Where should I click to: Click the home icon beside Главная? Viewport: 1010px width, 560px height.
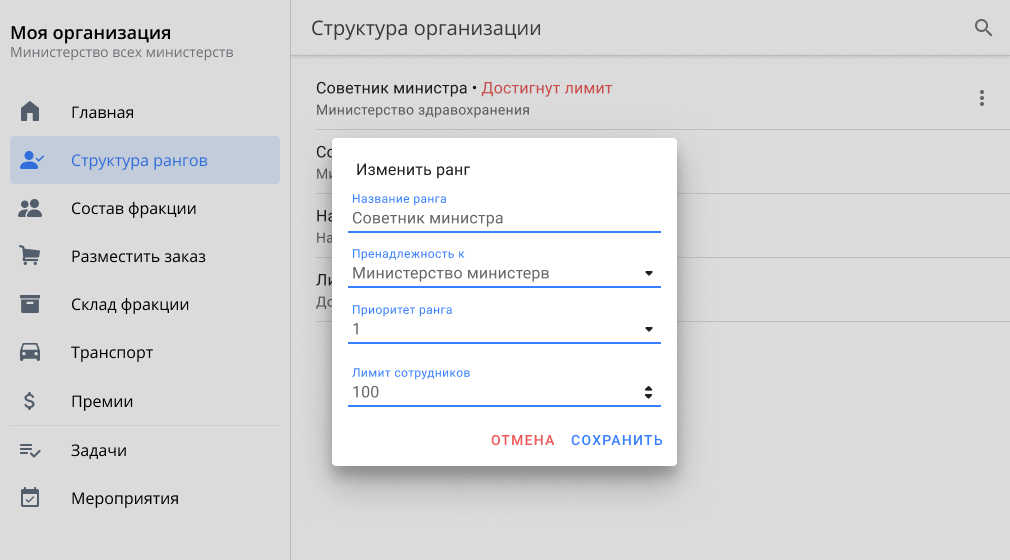(x=30, y=112)
